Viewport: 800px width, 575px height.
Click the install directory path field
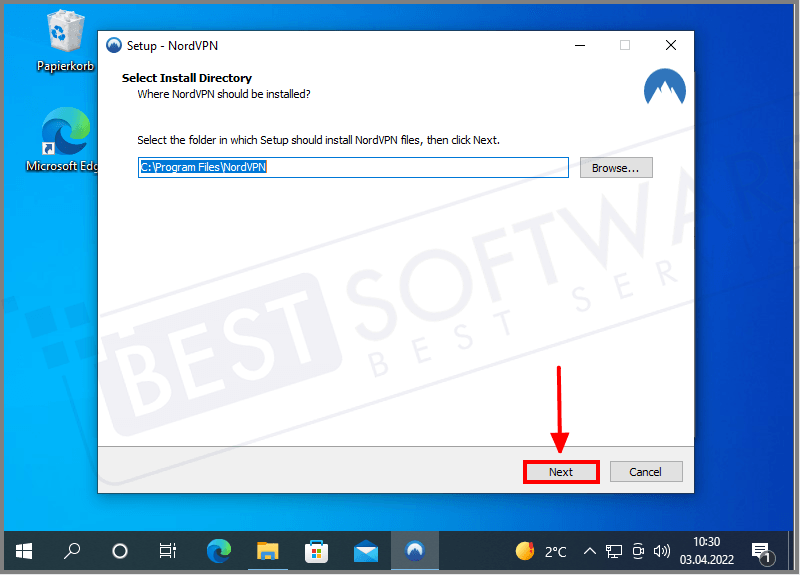pyautogui.click(x=352, y=168)
